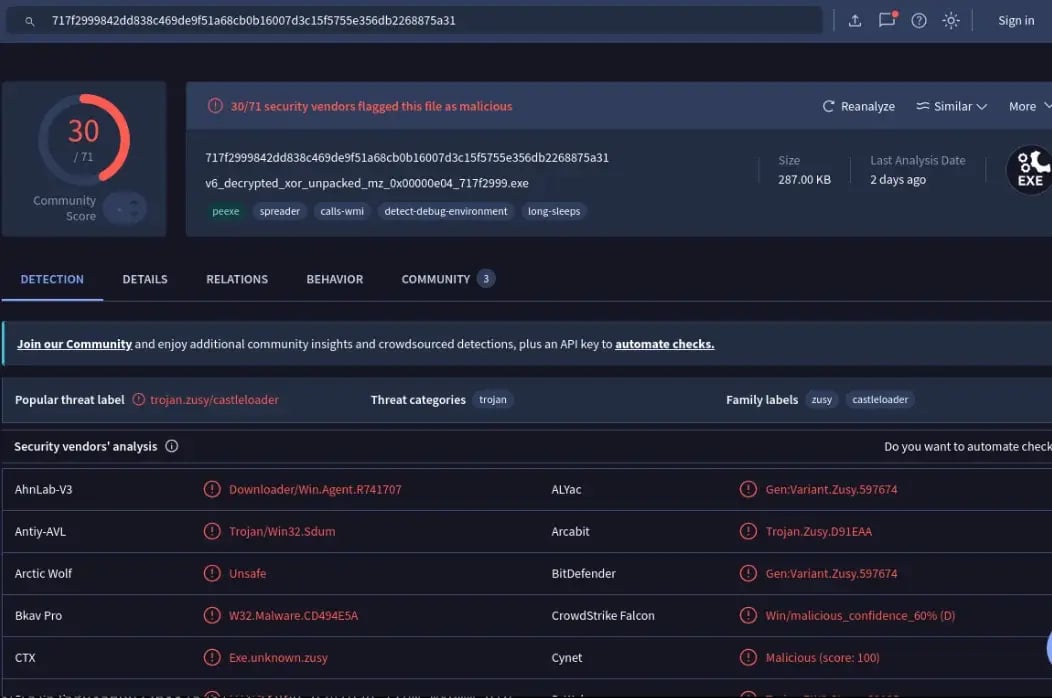Viewport: 1052px width, 698px height.
Task: Toggle the light/dark theme sun icon
Action: 951,21
